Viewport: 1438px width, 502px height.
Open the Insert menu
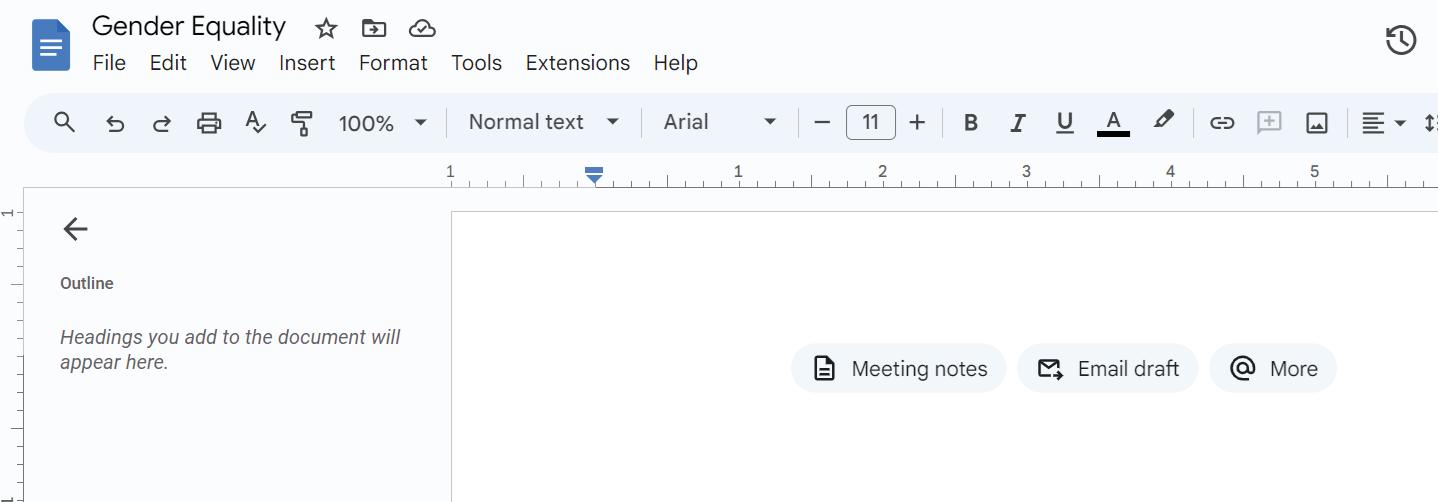click(307, 63)
